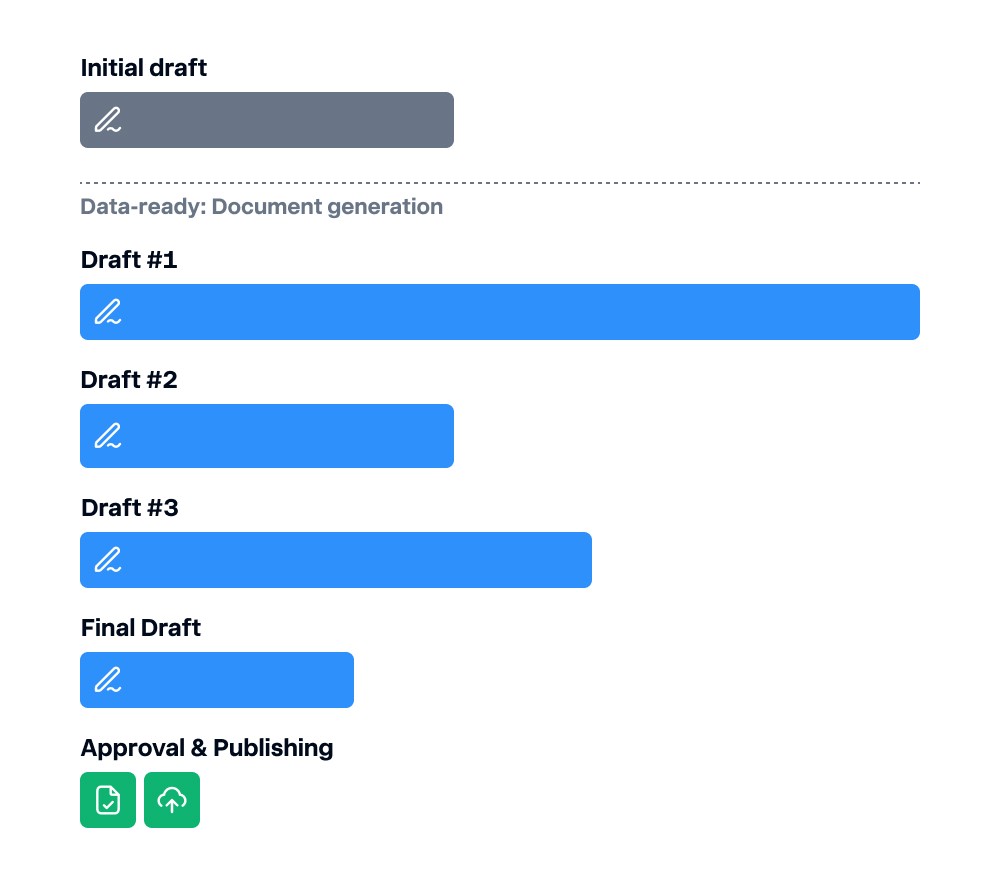Select the blue Draft #2 bar
This screenshot has height=880, width=1000.
coord(267,436)
